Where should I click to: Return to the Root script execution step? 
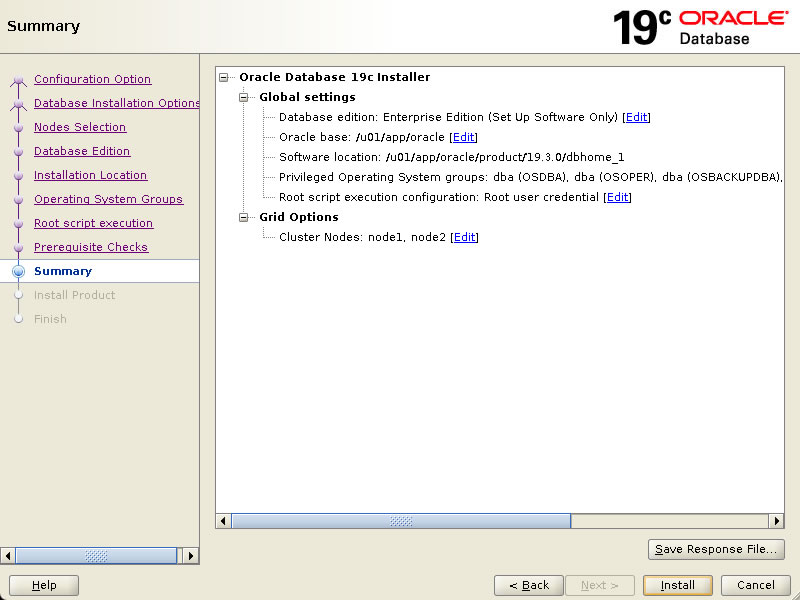[93, 223]
